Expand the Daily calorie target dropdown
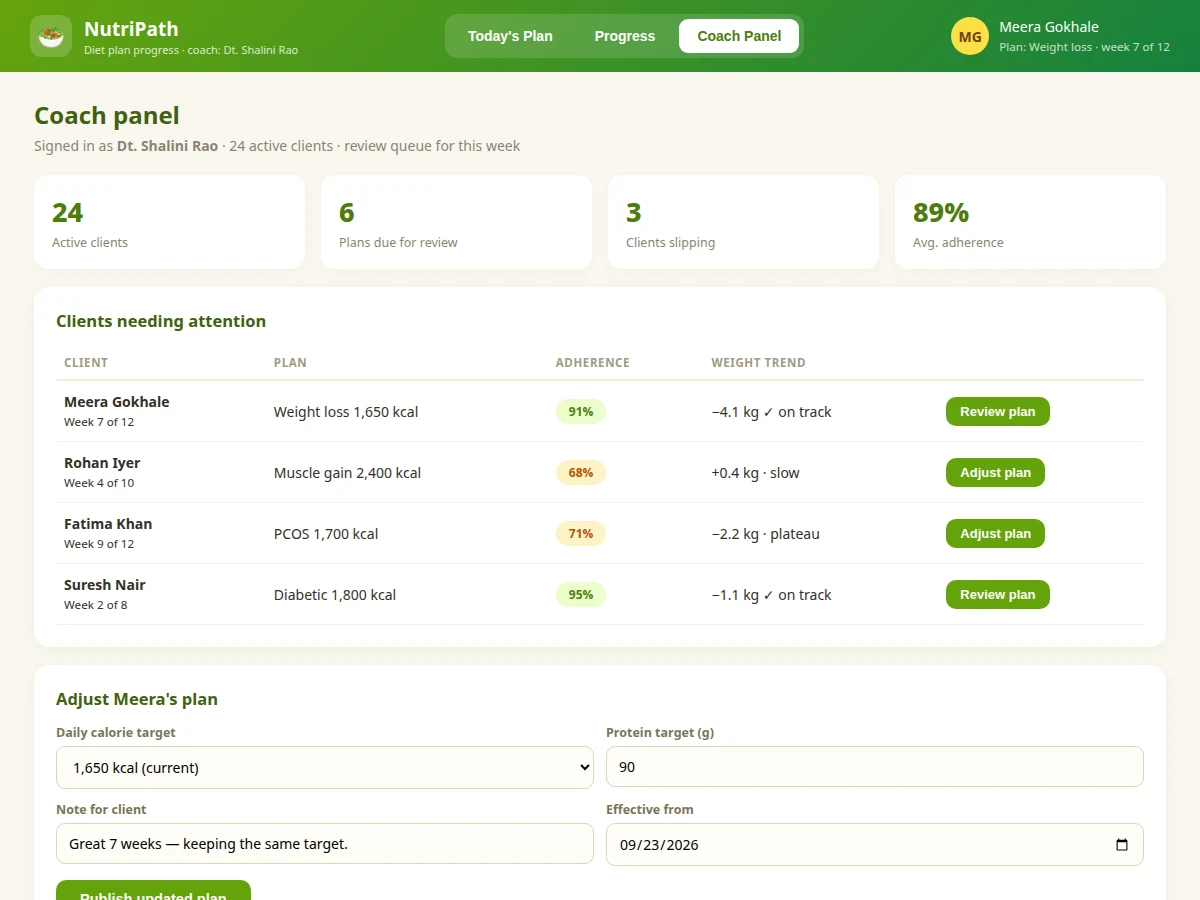This screenshot has height=900, width=1200. [x=325, y=767]
